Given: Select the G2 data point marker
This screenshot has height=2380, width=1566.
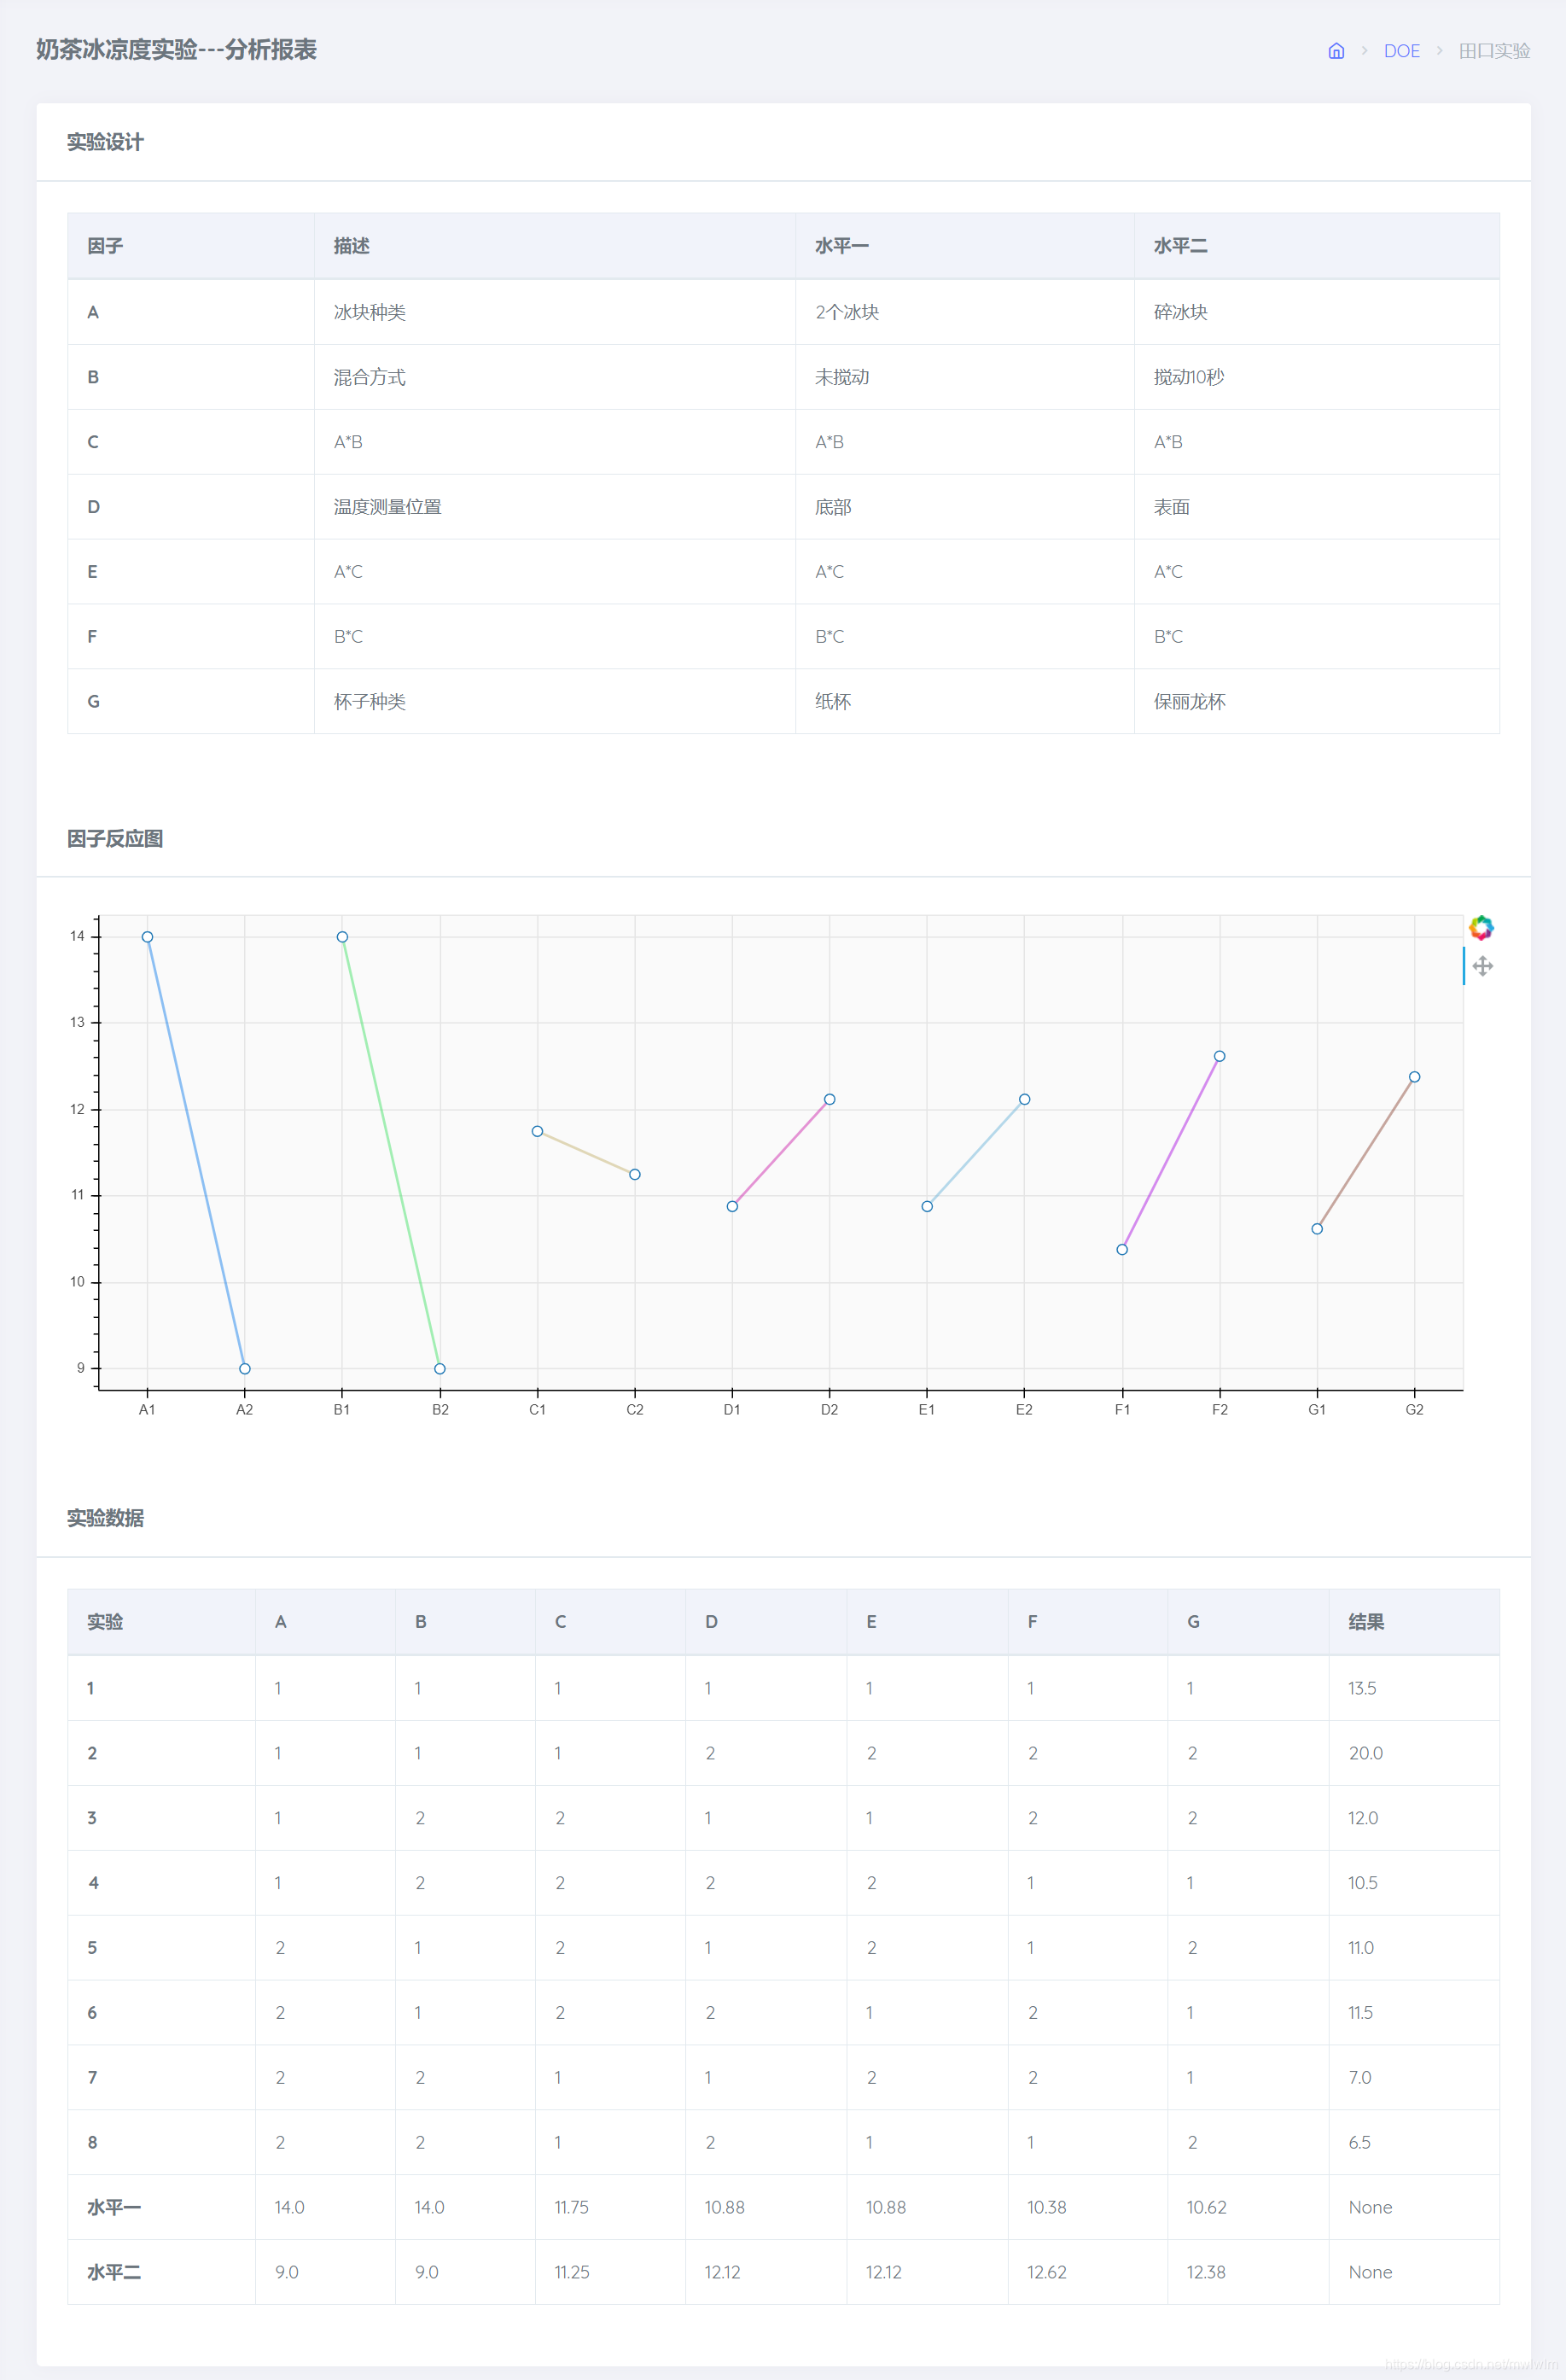Looking at the screenshot, I should click(1415, 1077).
